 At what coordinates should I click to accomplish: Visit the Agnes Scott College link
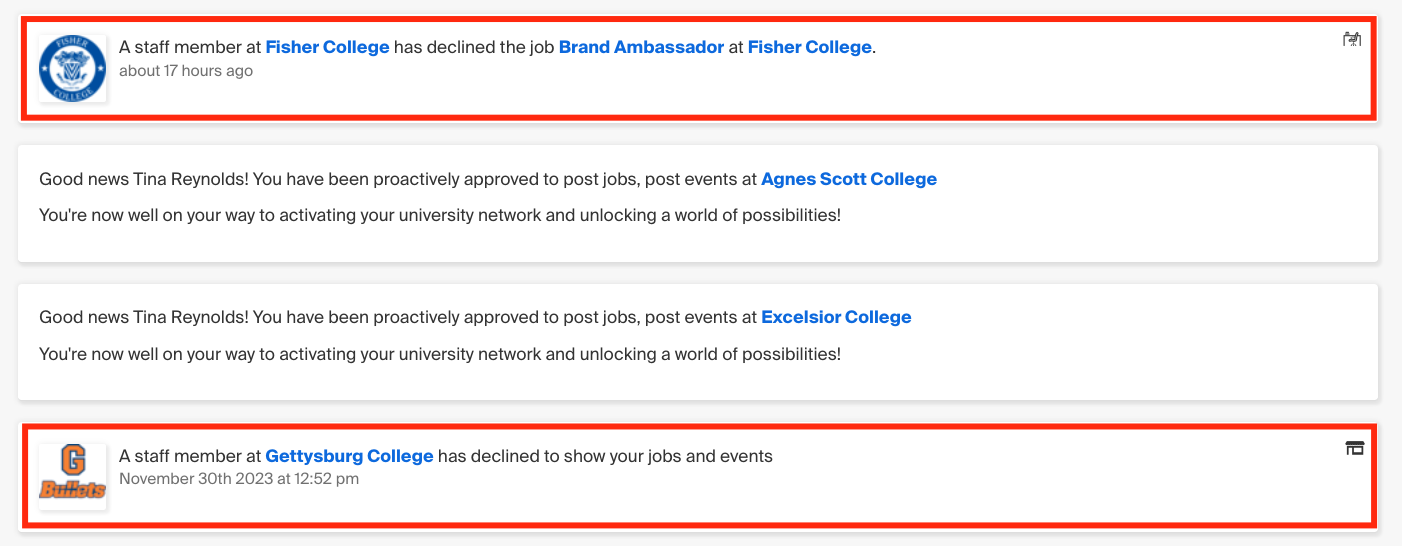point(849,179)
